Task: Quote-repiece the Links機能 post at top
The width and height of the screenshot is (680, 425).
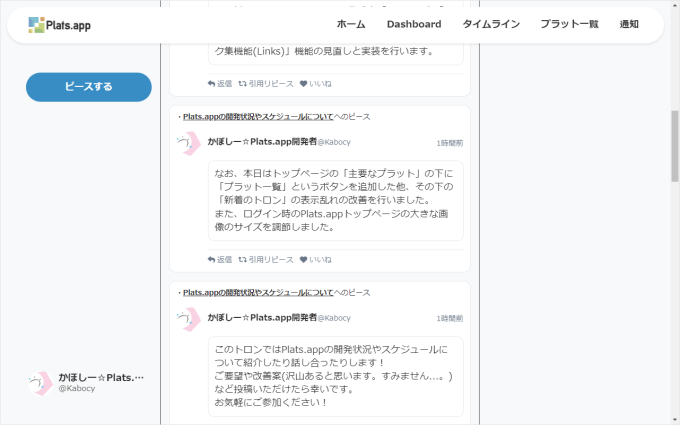Action: click(x=266, y=84)
